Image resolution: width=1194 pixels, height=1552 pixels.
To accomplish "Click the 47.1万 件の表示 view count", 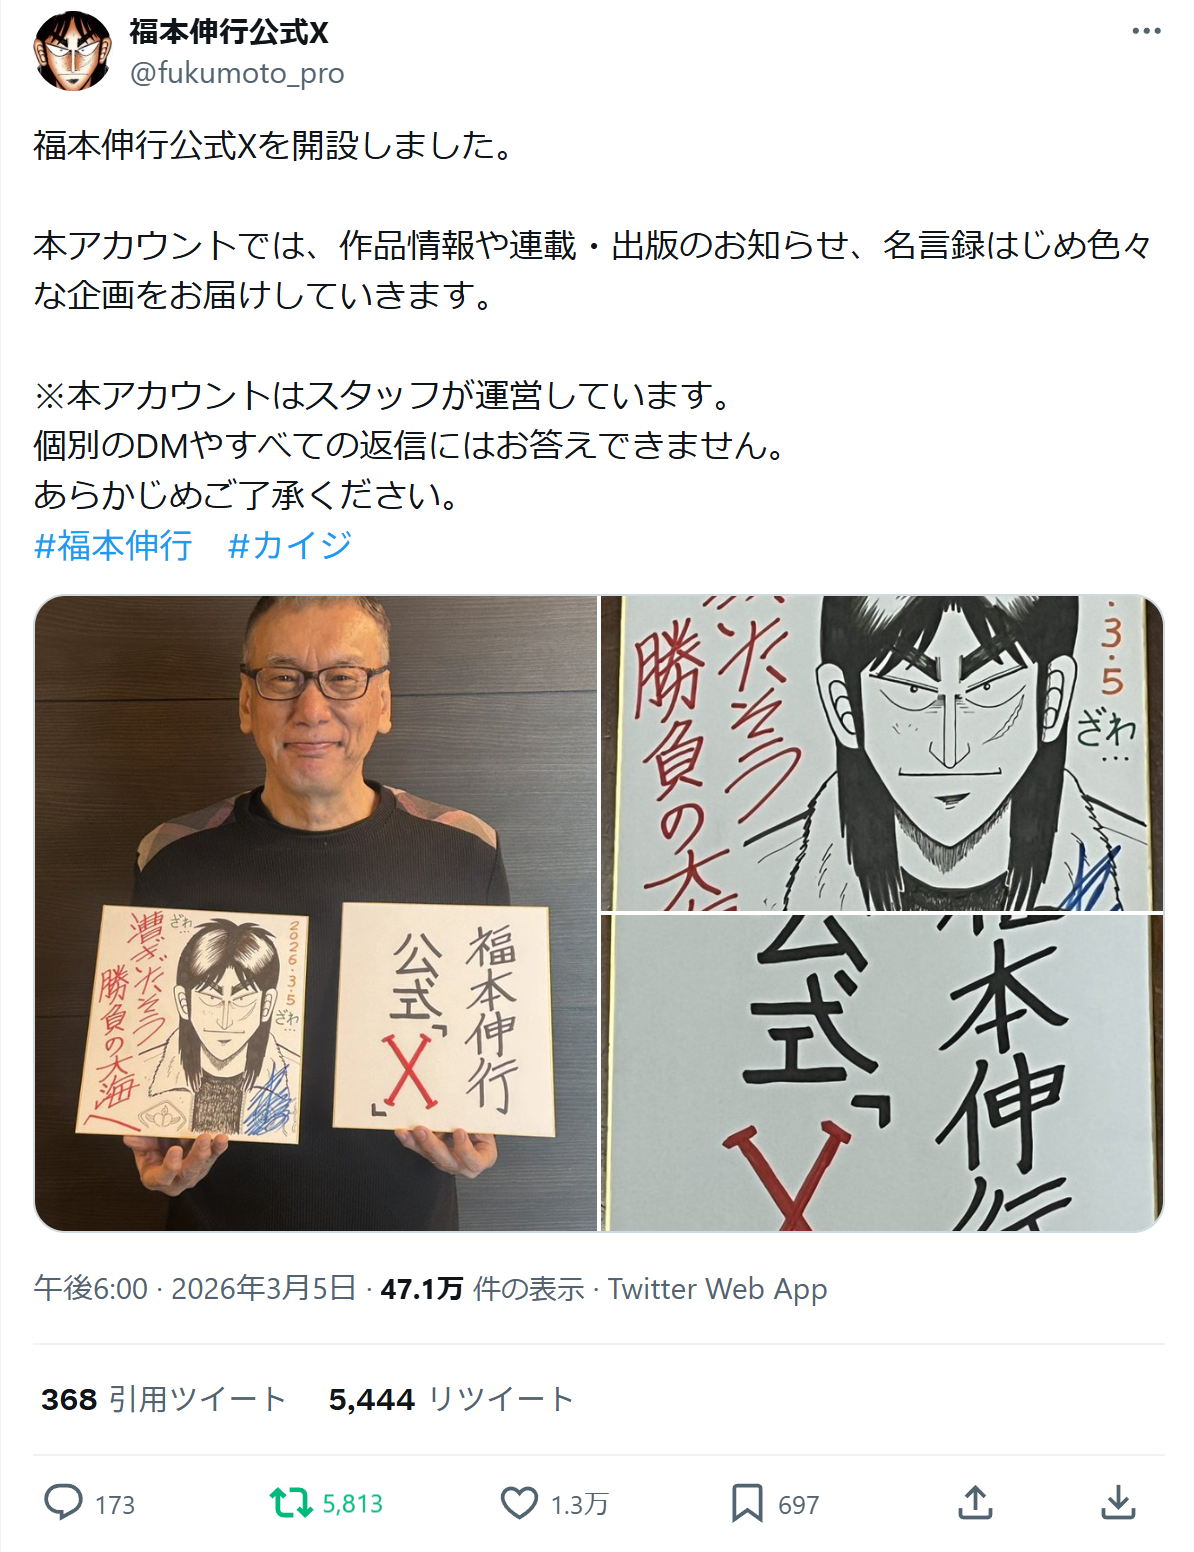I will pos(482,1288).
